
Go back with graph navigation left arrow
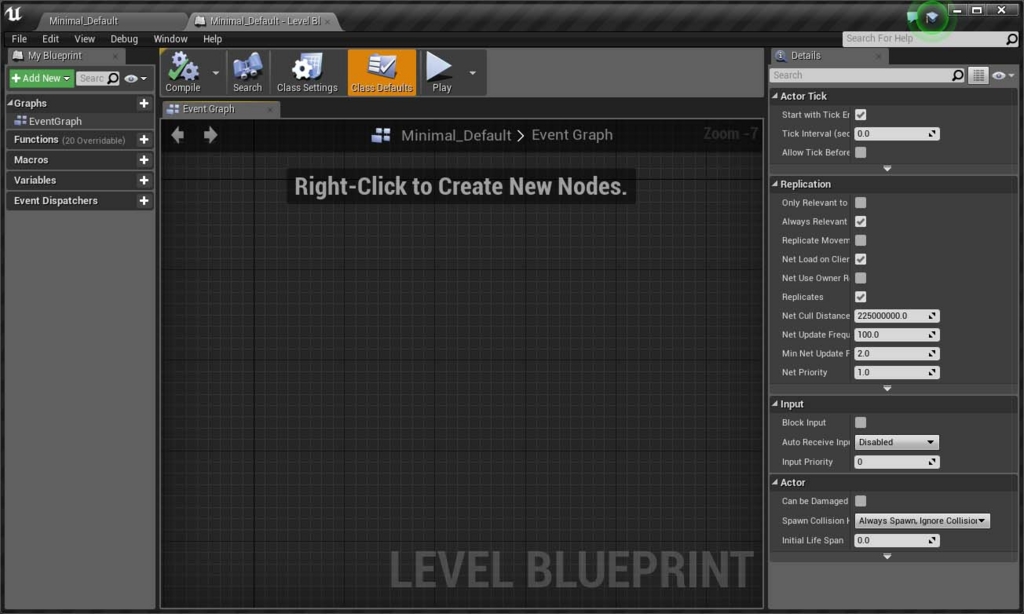178,135
